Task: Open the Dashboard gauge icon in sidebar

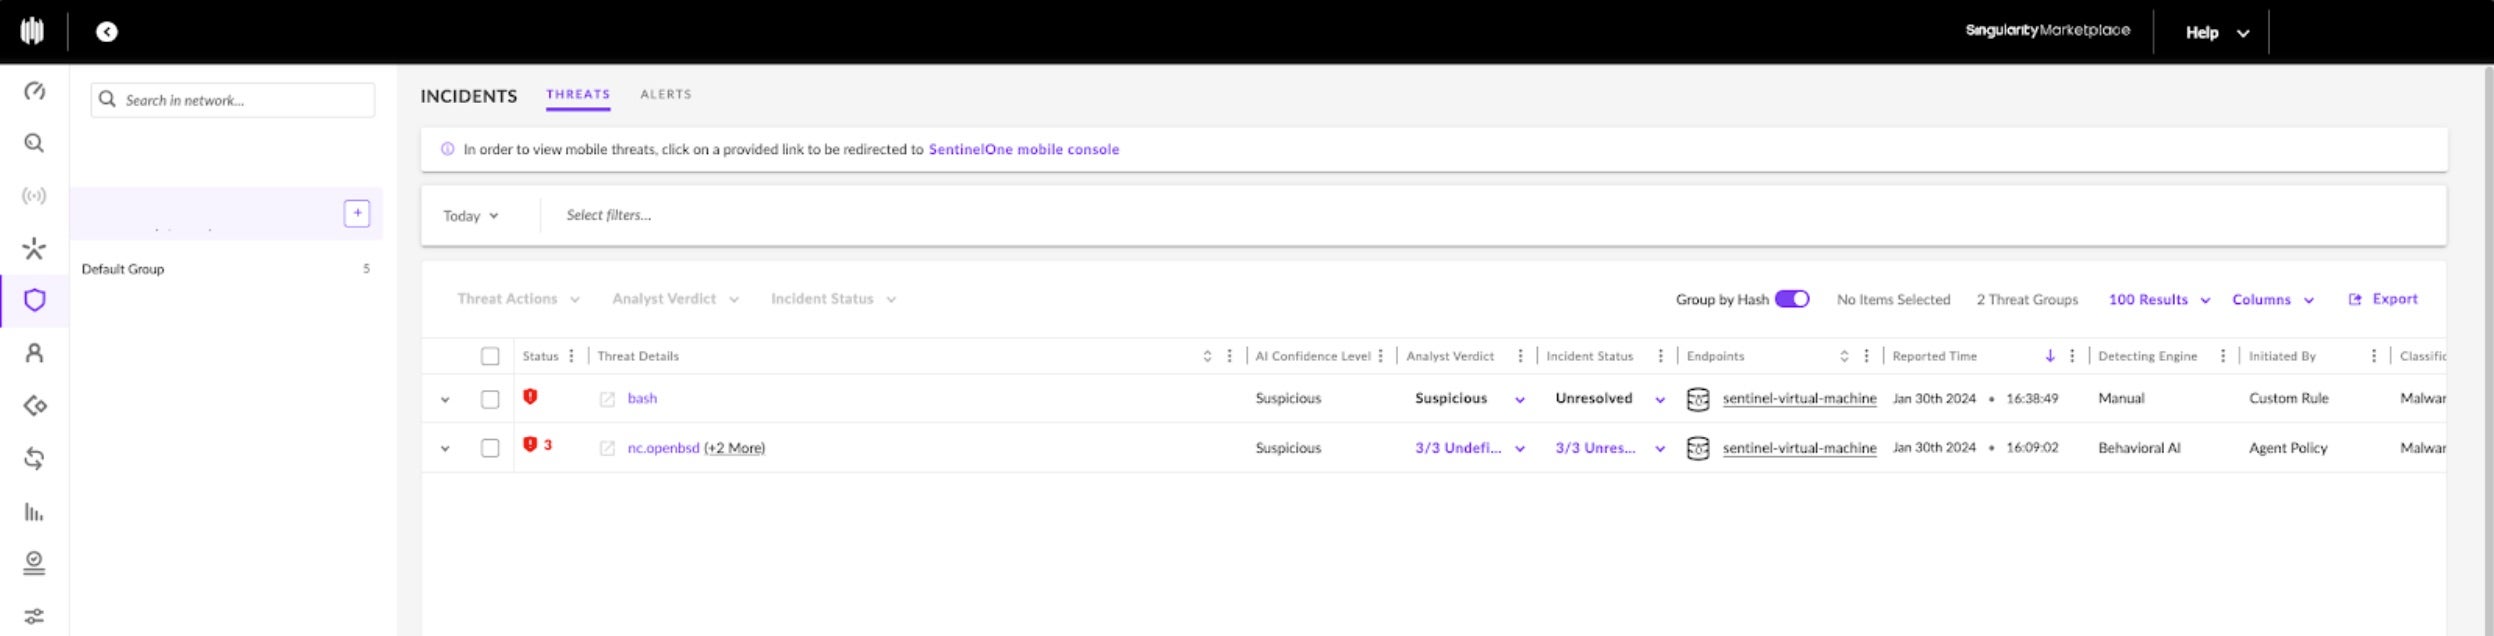Action: click(x=34, y=91)
